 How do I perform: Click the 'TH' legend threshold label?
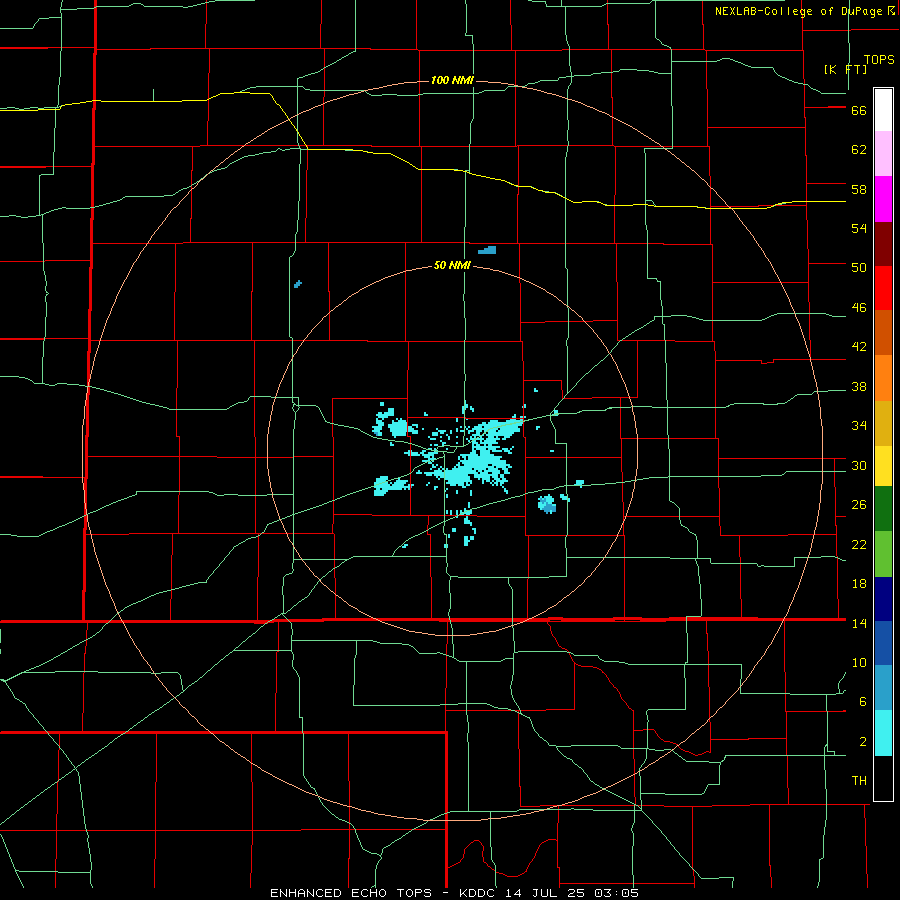point(859,781)
